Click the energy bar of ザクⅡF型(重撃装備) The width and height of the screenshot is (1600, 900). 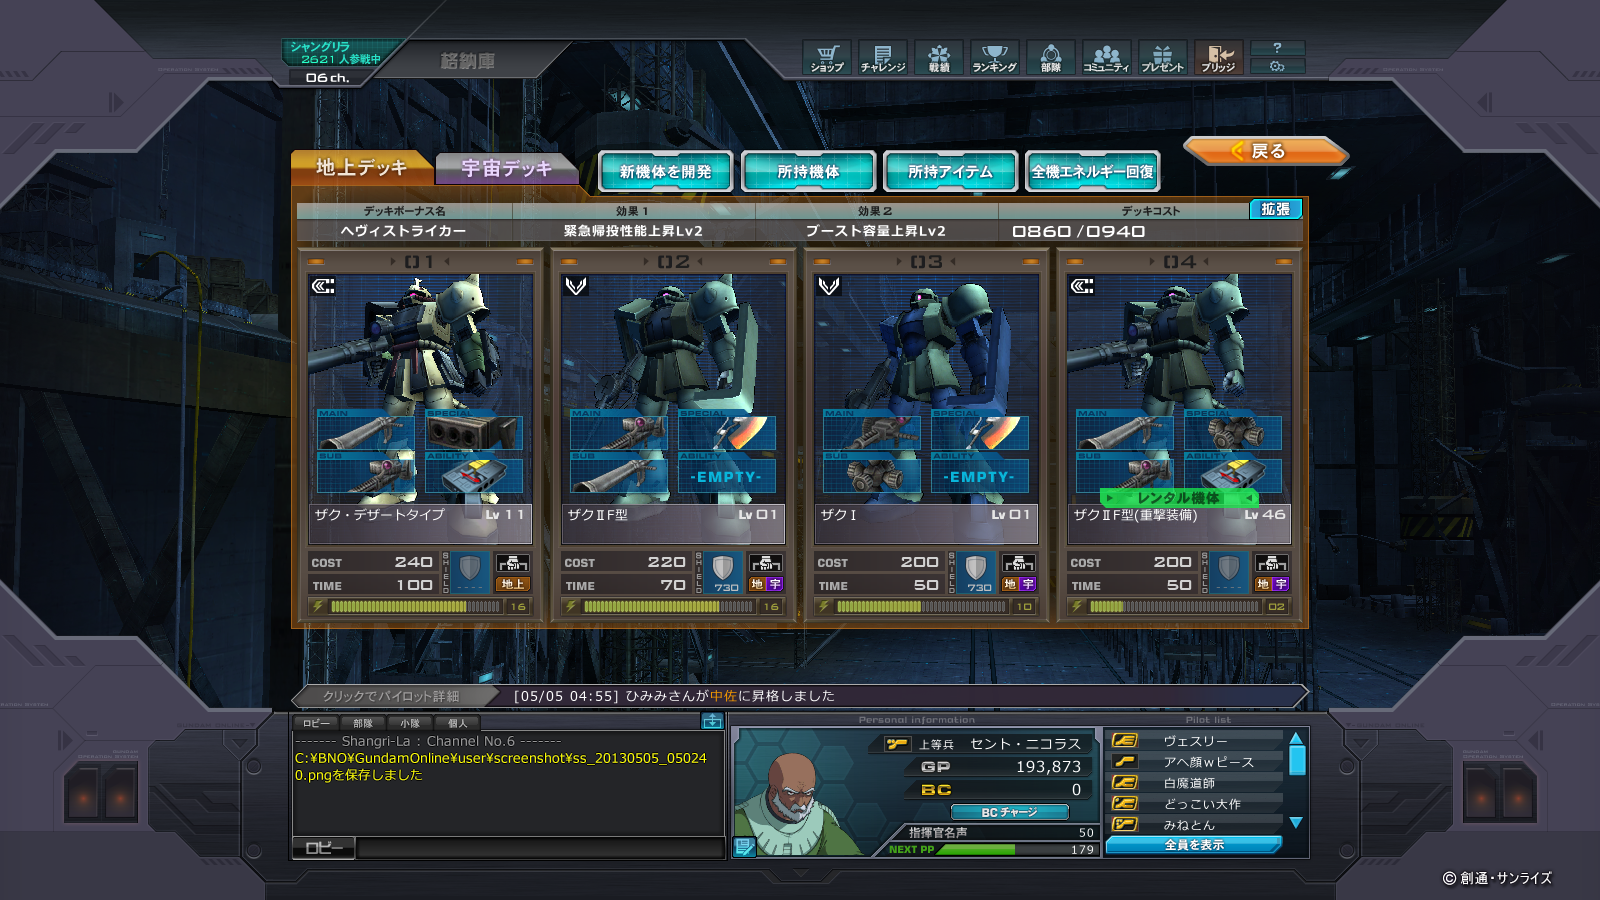coord(1175,606)
